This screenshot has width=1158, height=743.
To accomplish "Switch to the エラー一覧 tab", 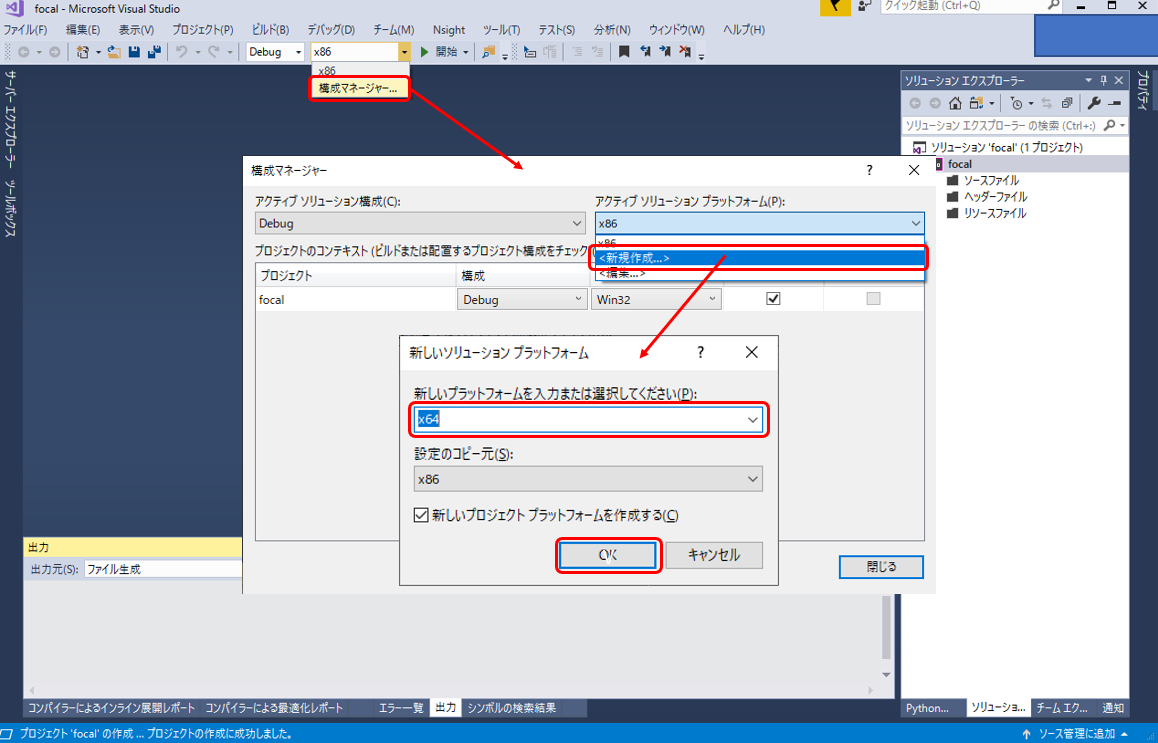I will tap(400, 708).
